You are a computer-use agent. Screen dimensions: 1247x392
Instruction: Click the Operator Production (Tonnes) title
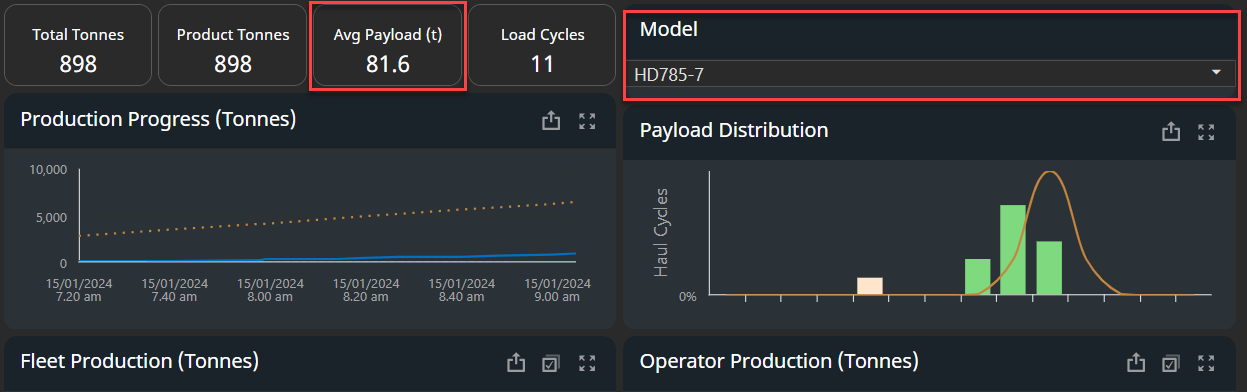(779, 361)
